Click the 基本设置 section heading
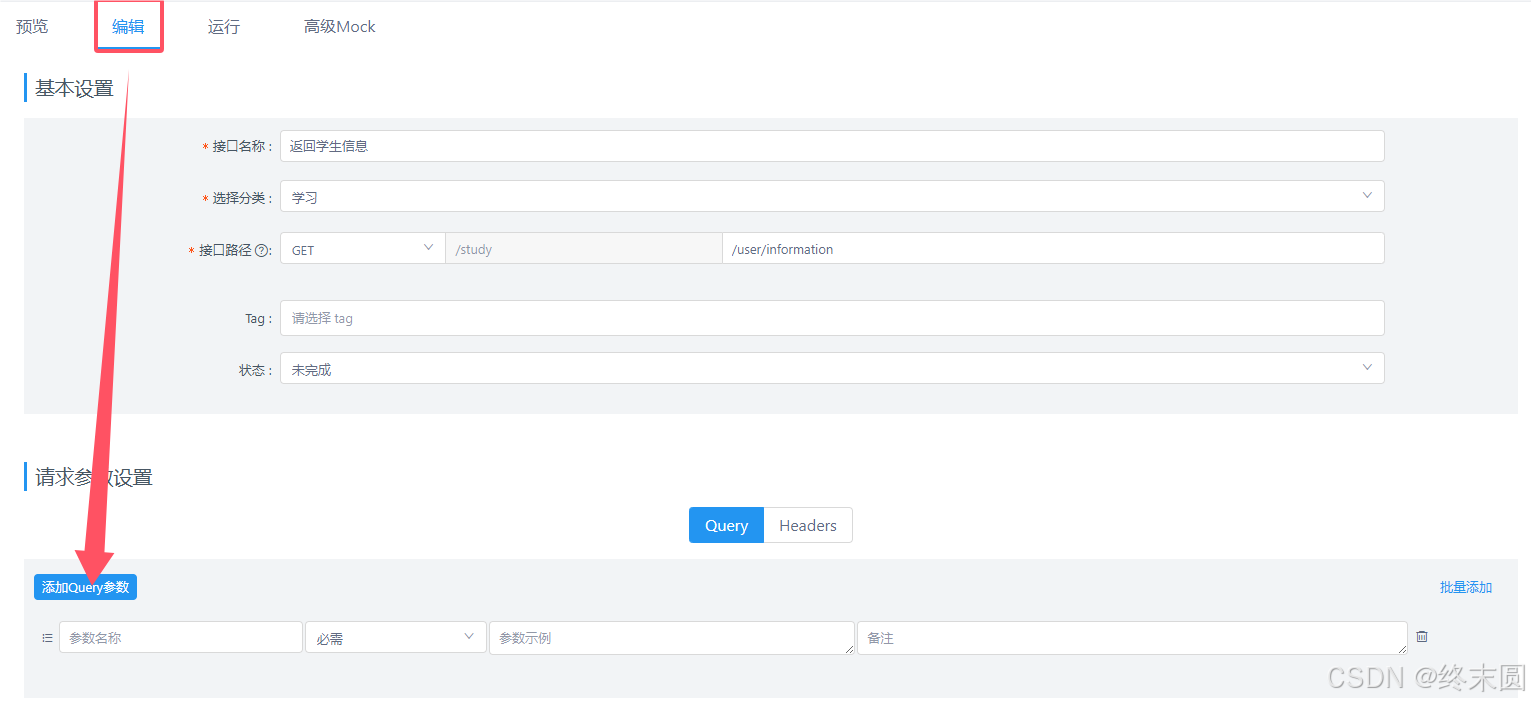Viewport: 1531px width, 704px height. point(75,88)
